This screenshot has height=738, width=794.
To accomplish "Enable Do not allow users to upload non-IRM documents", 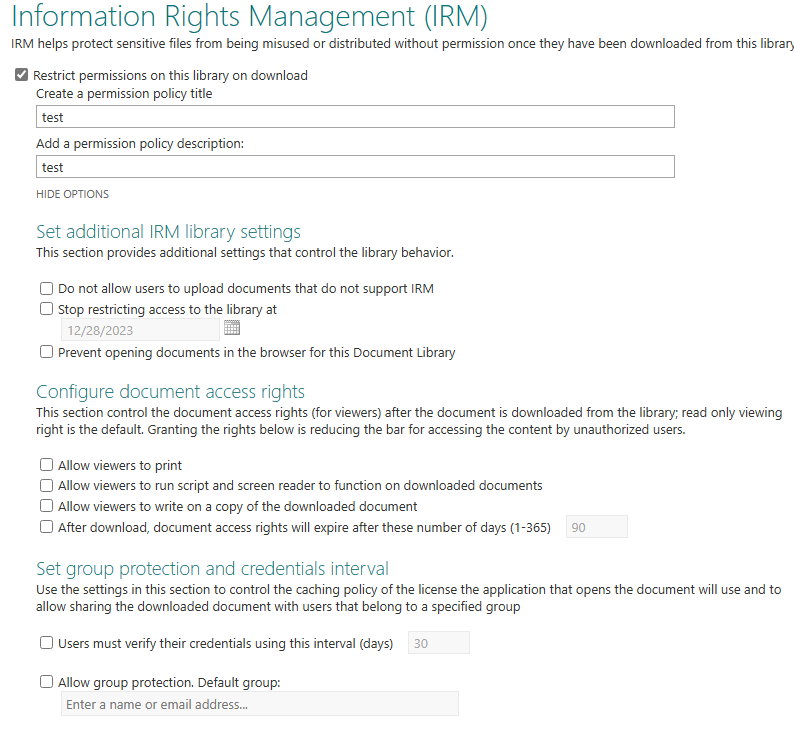I will 47,289.
